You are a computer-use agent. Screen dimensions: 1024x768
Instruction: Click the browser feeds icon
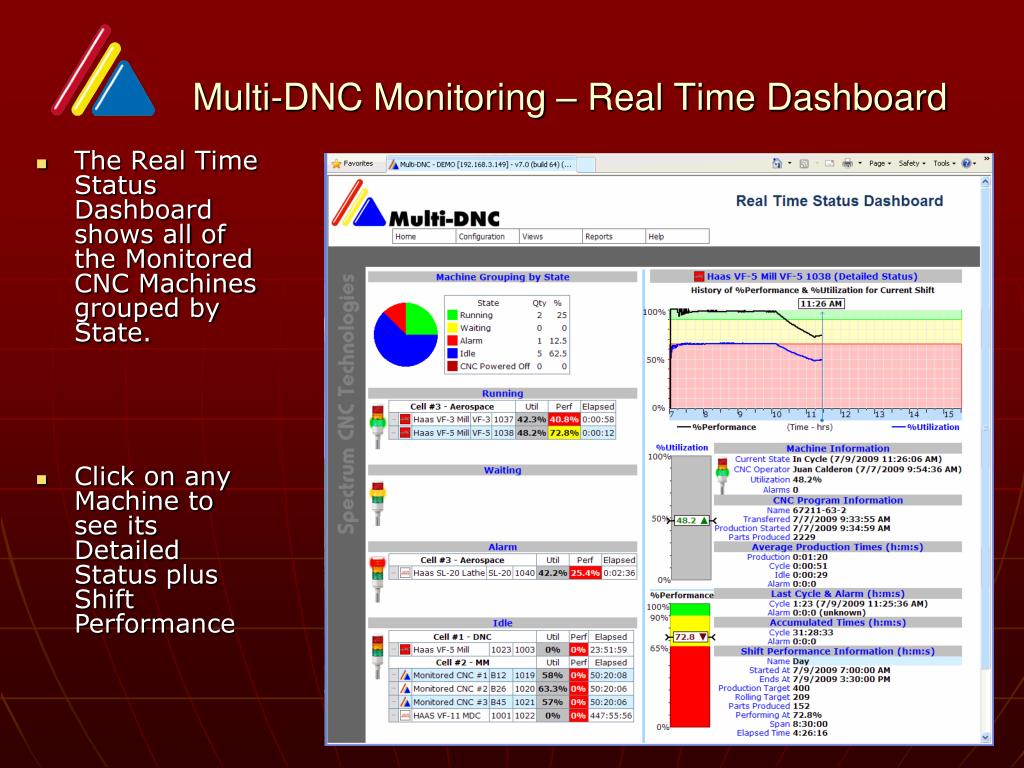[x=804, y=163]
